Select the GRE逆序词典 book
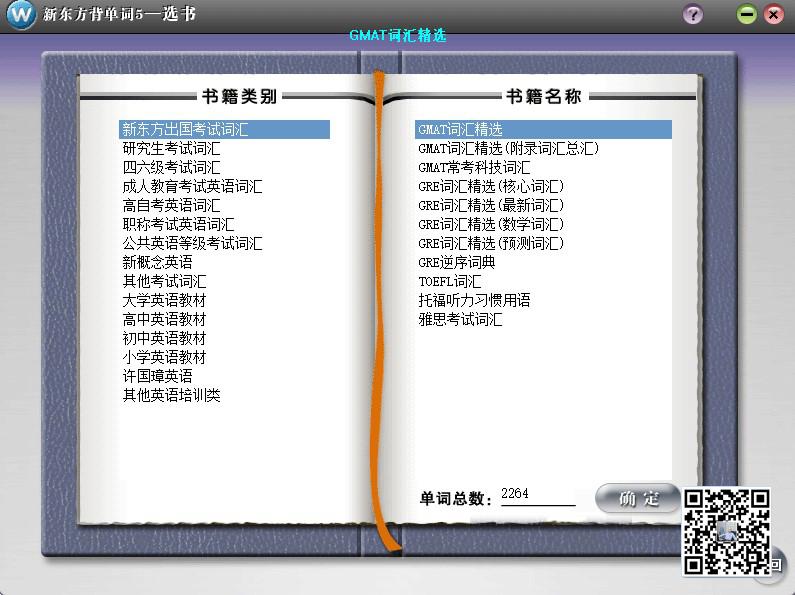 click(456, 262)
